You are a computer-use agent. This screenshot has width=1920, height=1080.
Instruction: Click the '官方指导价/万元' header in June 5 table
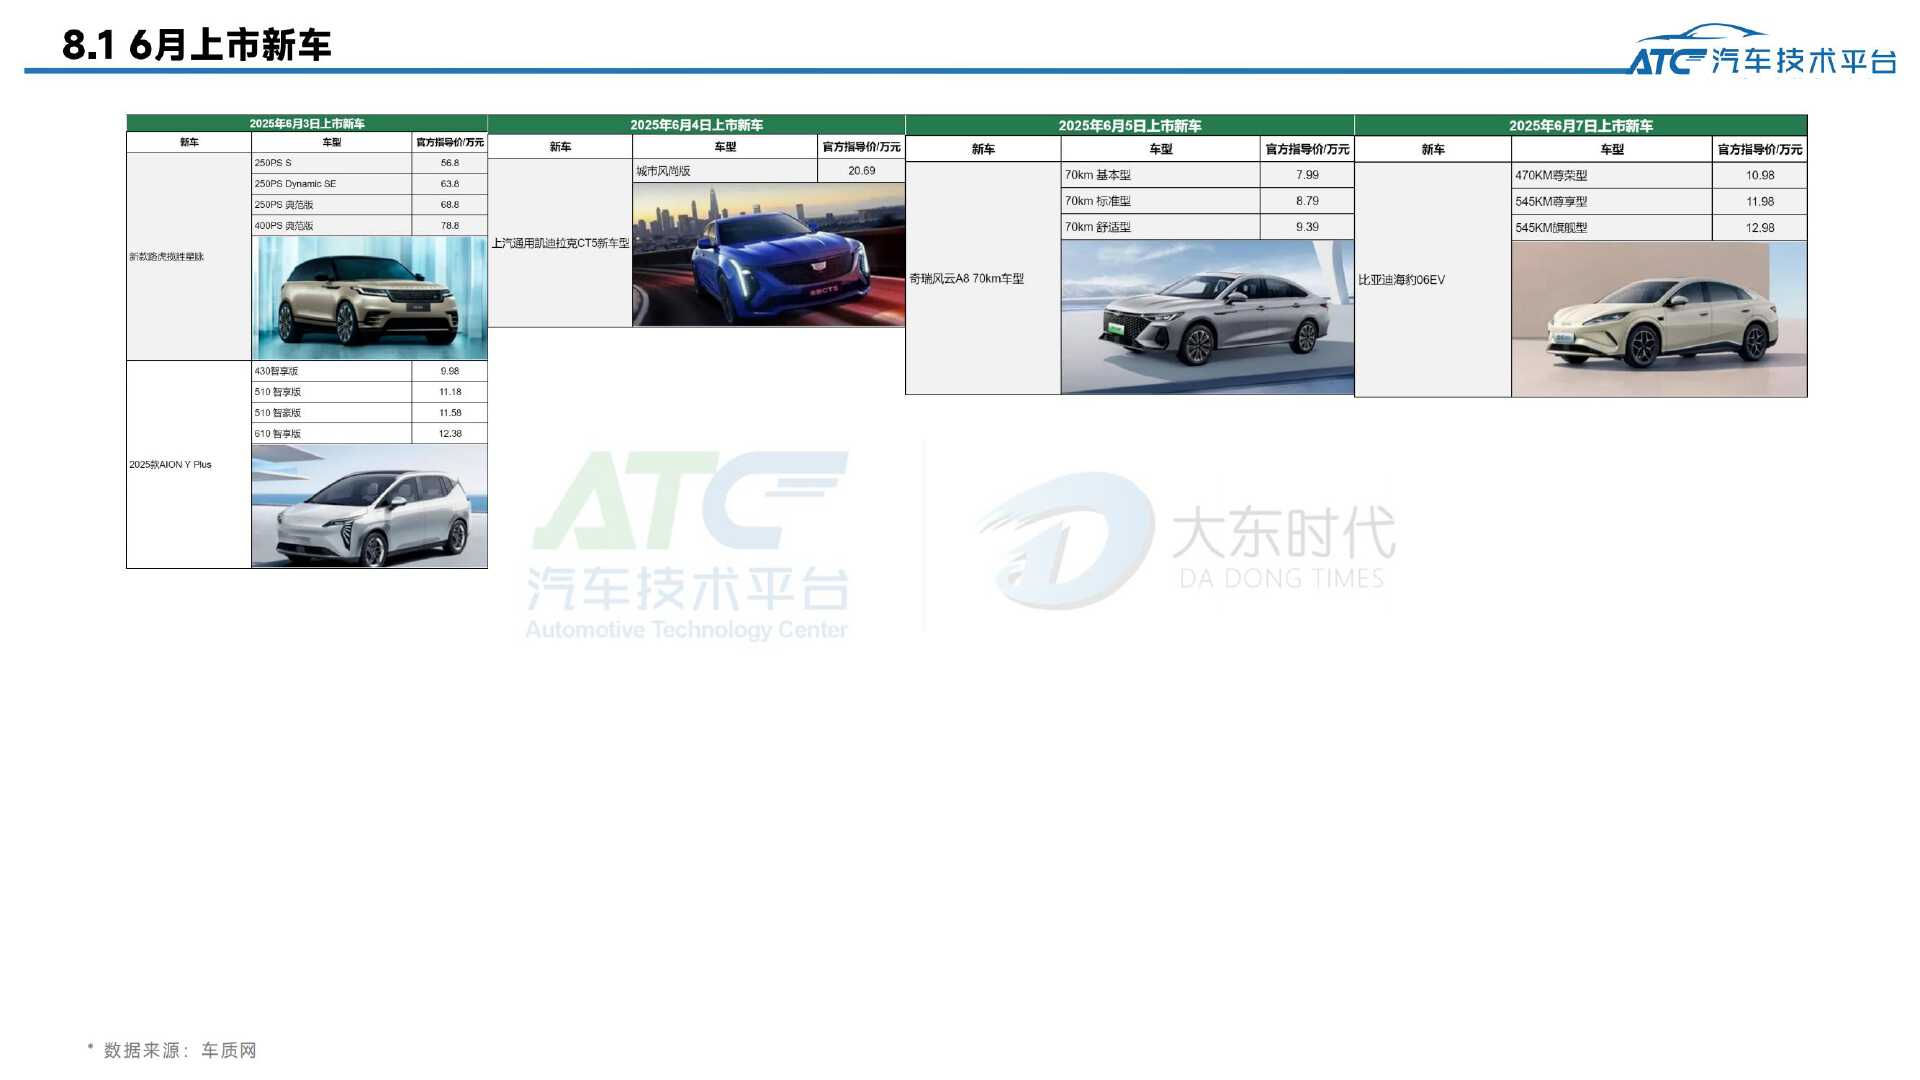(x=1307, y=149)
